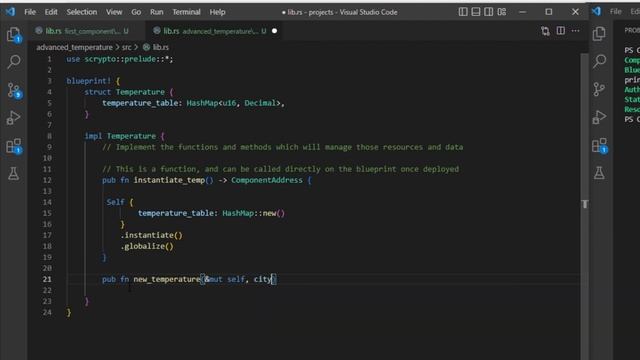Click 'HashMap::new()' on line 15
The image size is (640, 360).
(253, 213)
